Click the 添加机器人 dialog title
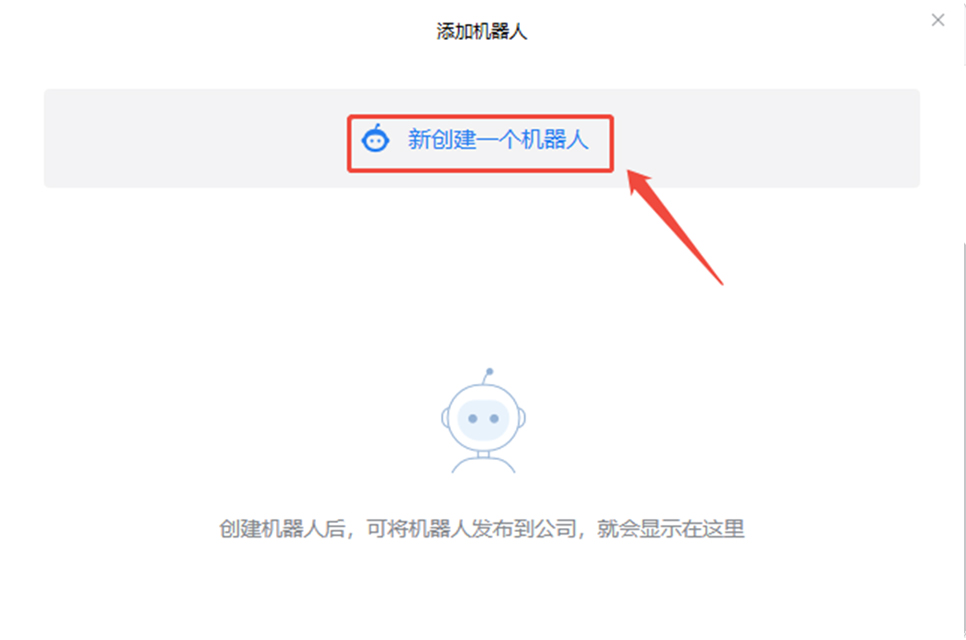Screen dimensions: 966x640 [x=481, y=31]
